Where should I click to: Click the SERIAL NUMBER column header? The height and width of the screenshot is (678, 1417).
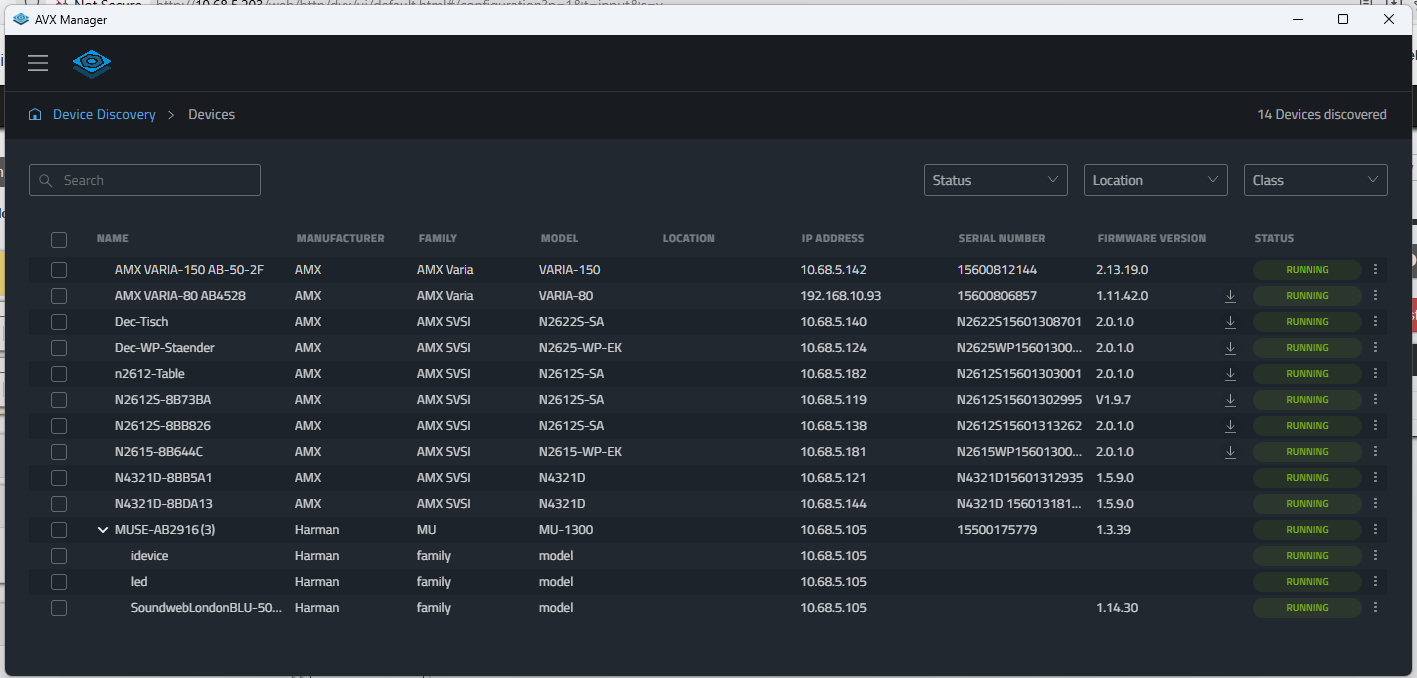pyautogui.click(x=1002, y=239)
